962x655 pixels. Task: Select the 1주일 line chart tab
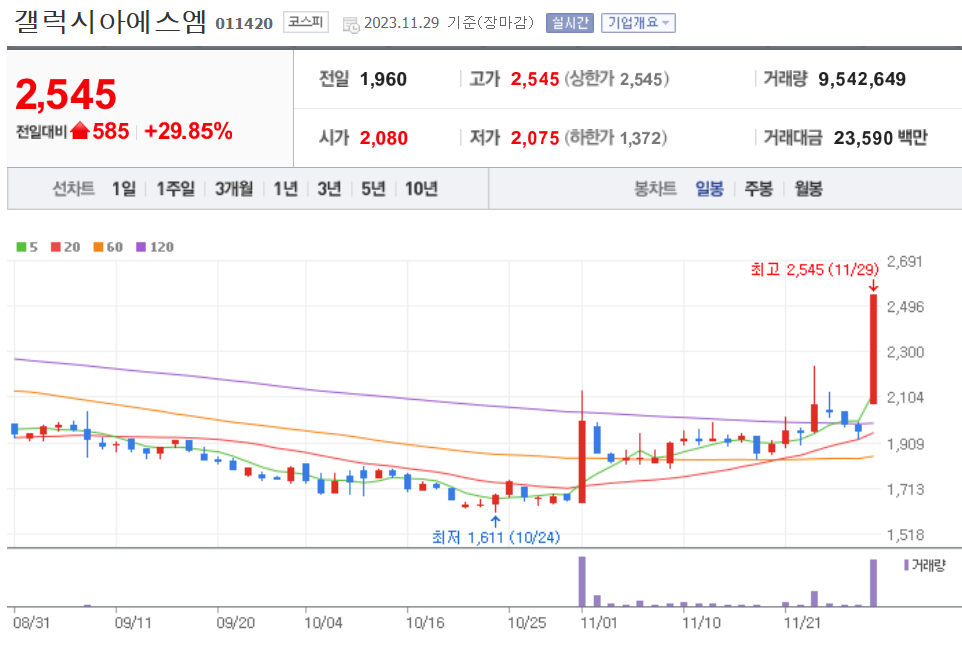tap(175, 188)
